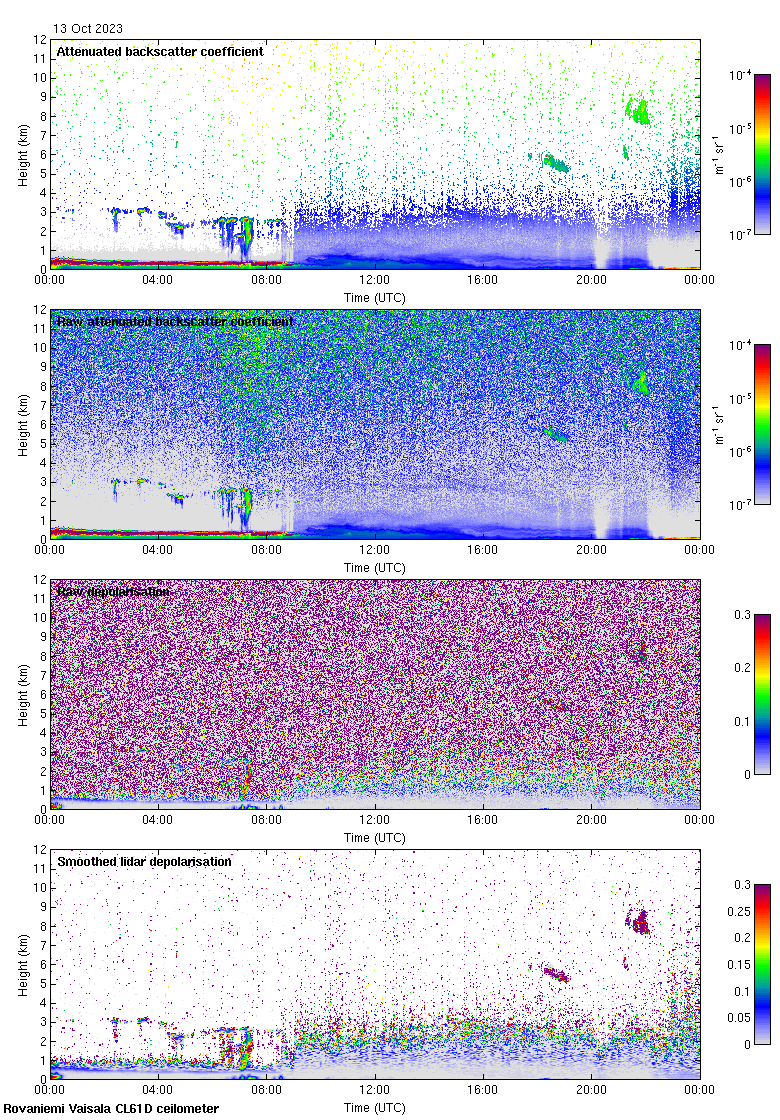The height and width of the screenshot is (1120, 780).
Task: Click Time (UTC) label under raw backscatter plot
Action: point(374,568)
